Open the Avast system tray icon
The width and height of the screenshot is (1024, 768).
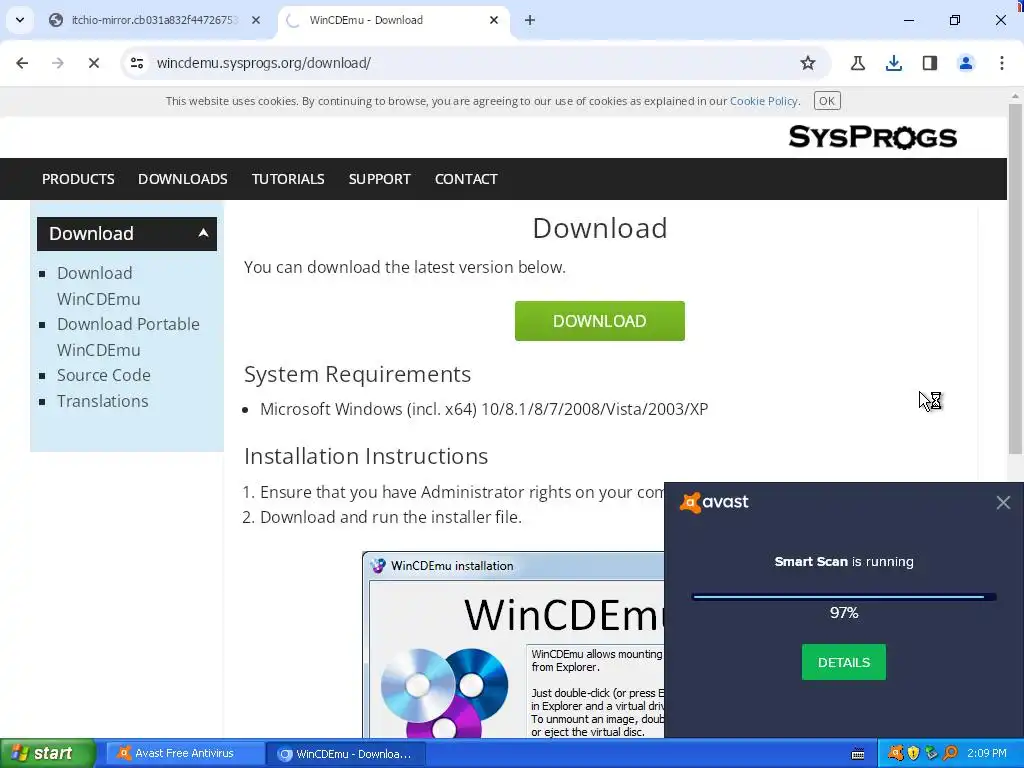tap(896, 754)
